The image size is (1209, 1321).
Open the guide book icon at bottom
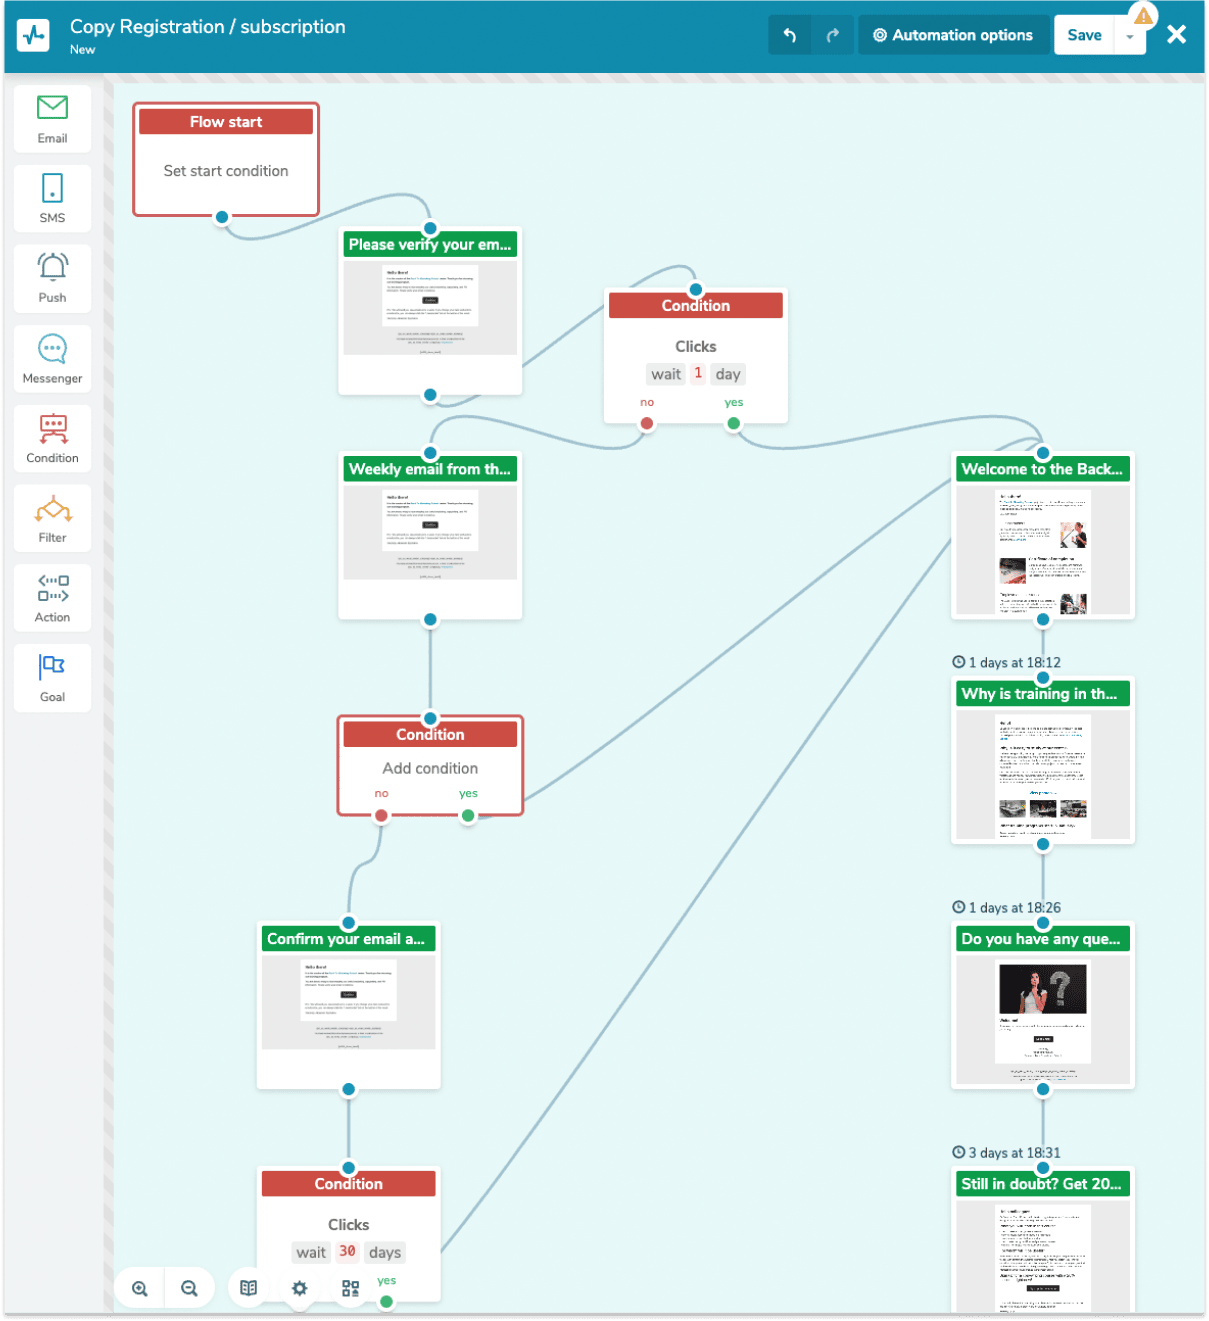coord(248,1288)
